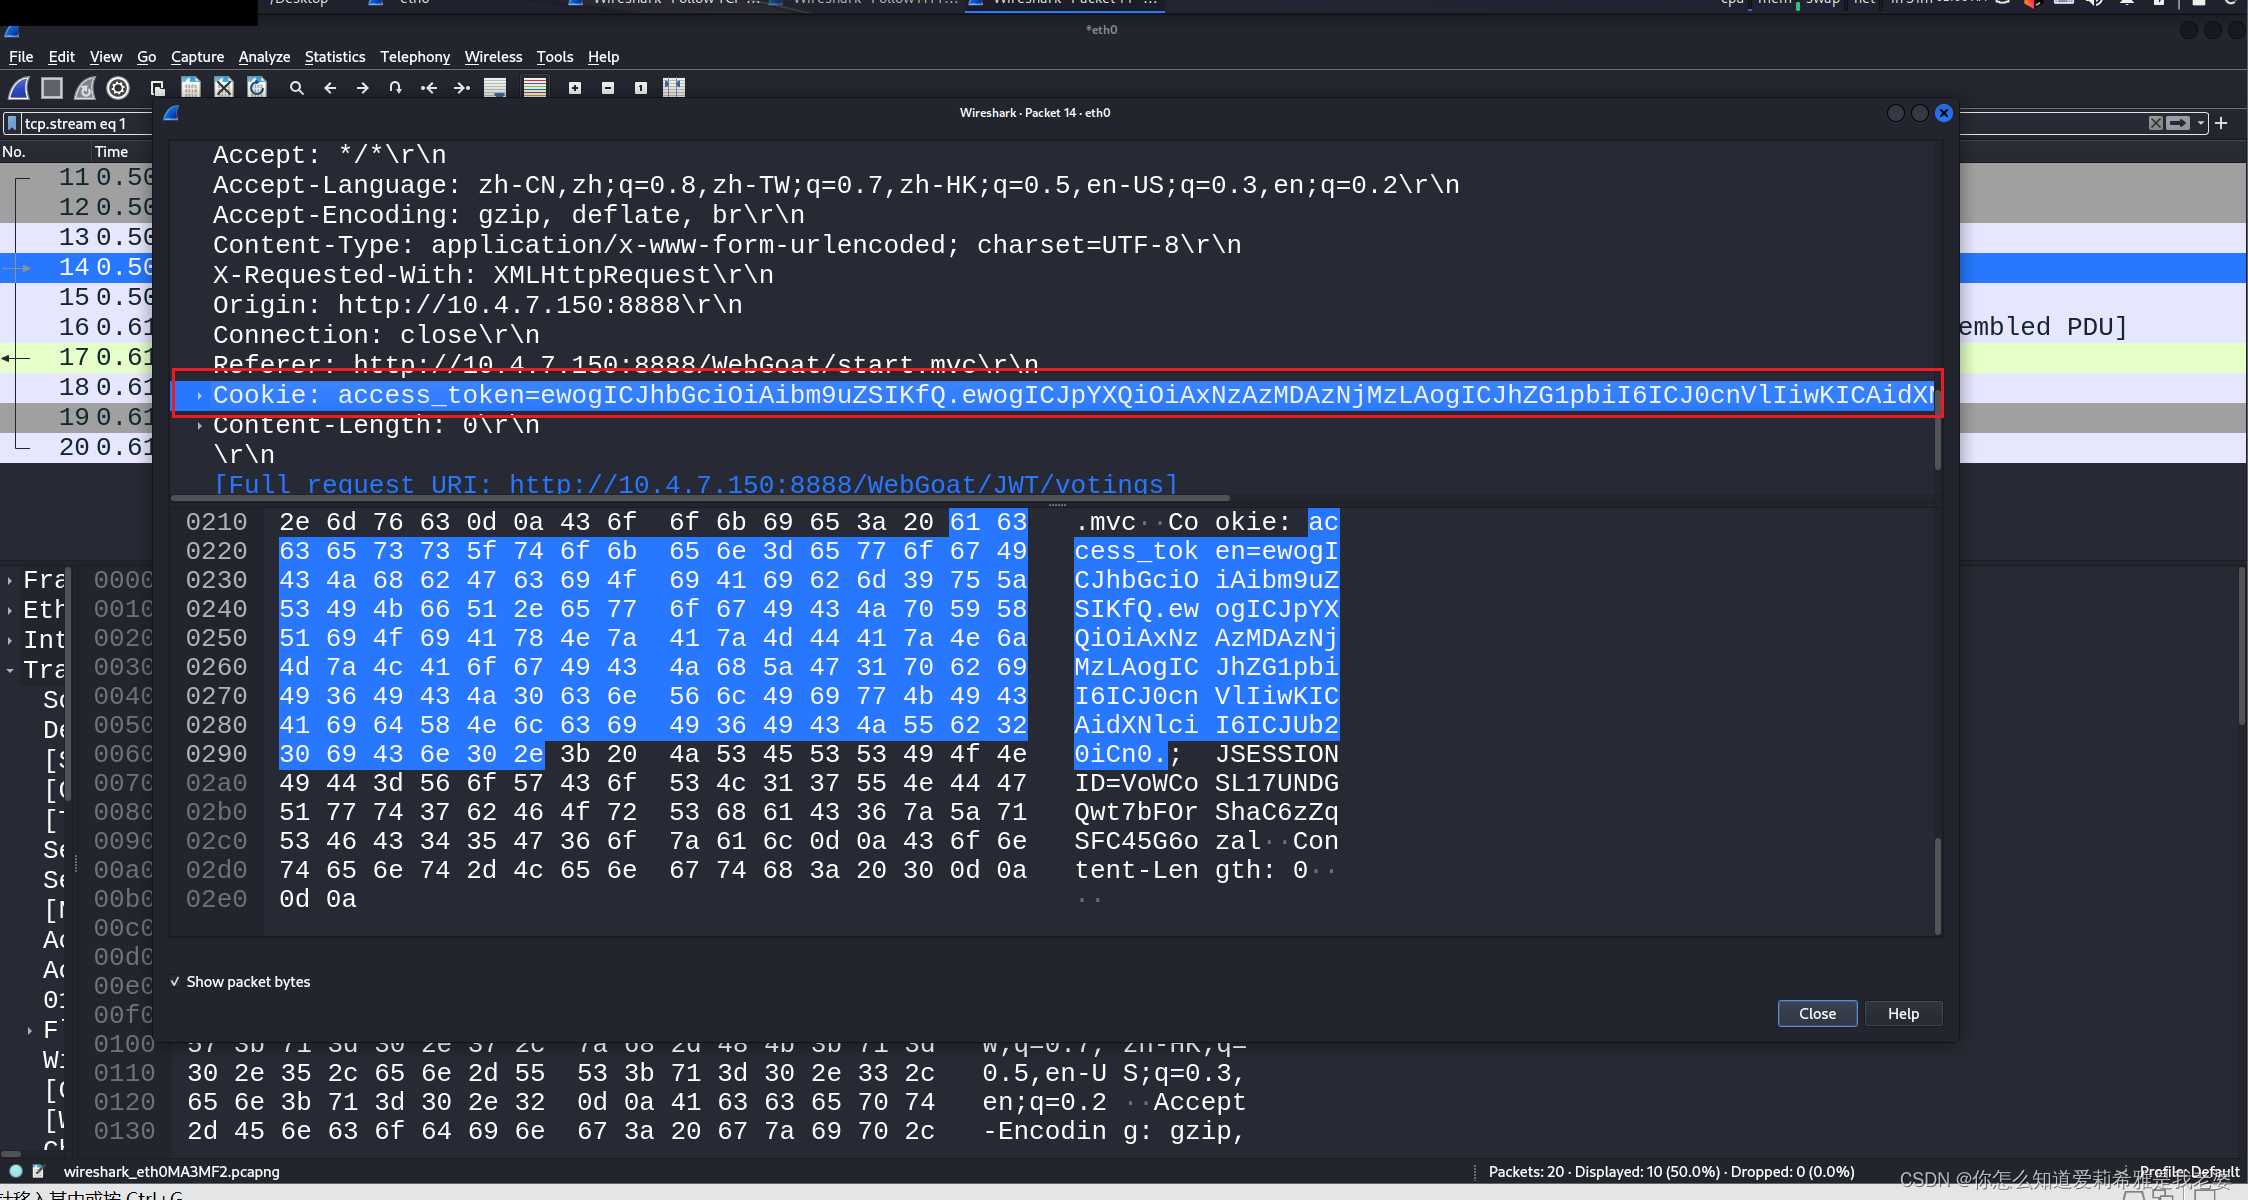Screen dimensions: 2248x1200
Task: Select packet 20 in the packet list
Action: point(77,447)
